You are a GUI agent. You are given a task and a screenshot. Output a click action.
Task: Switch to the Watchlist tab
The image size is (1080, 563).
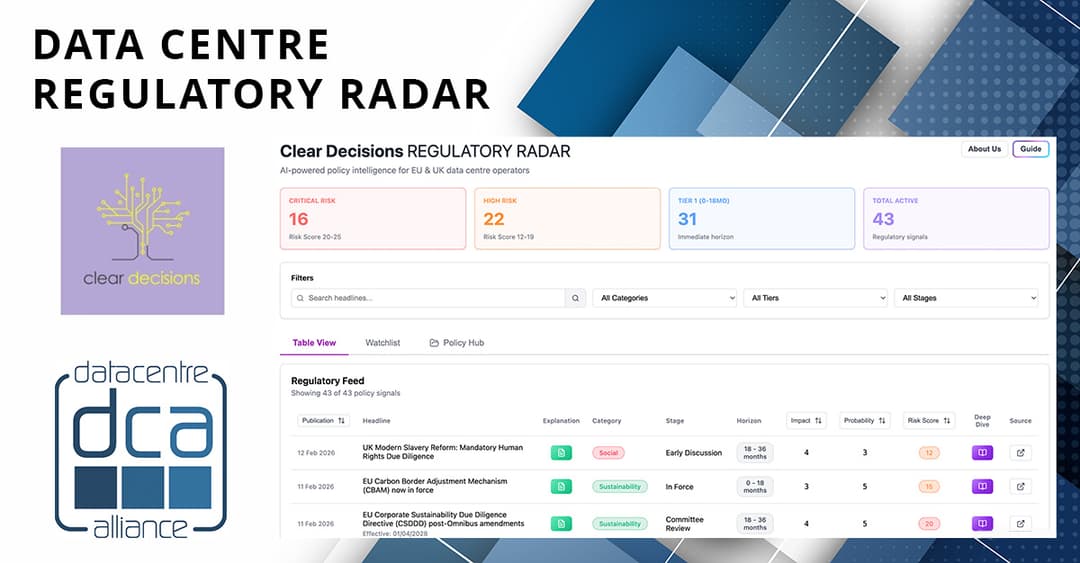click(x=382, y=342)
